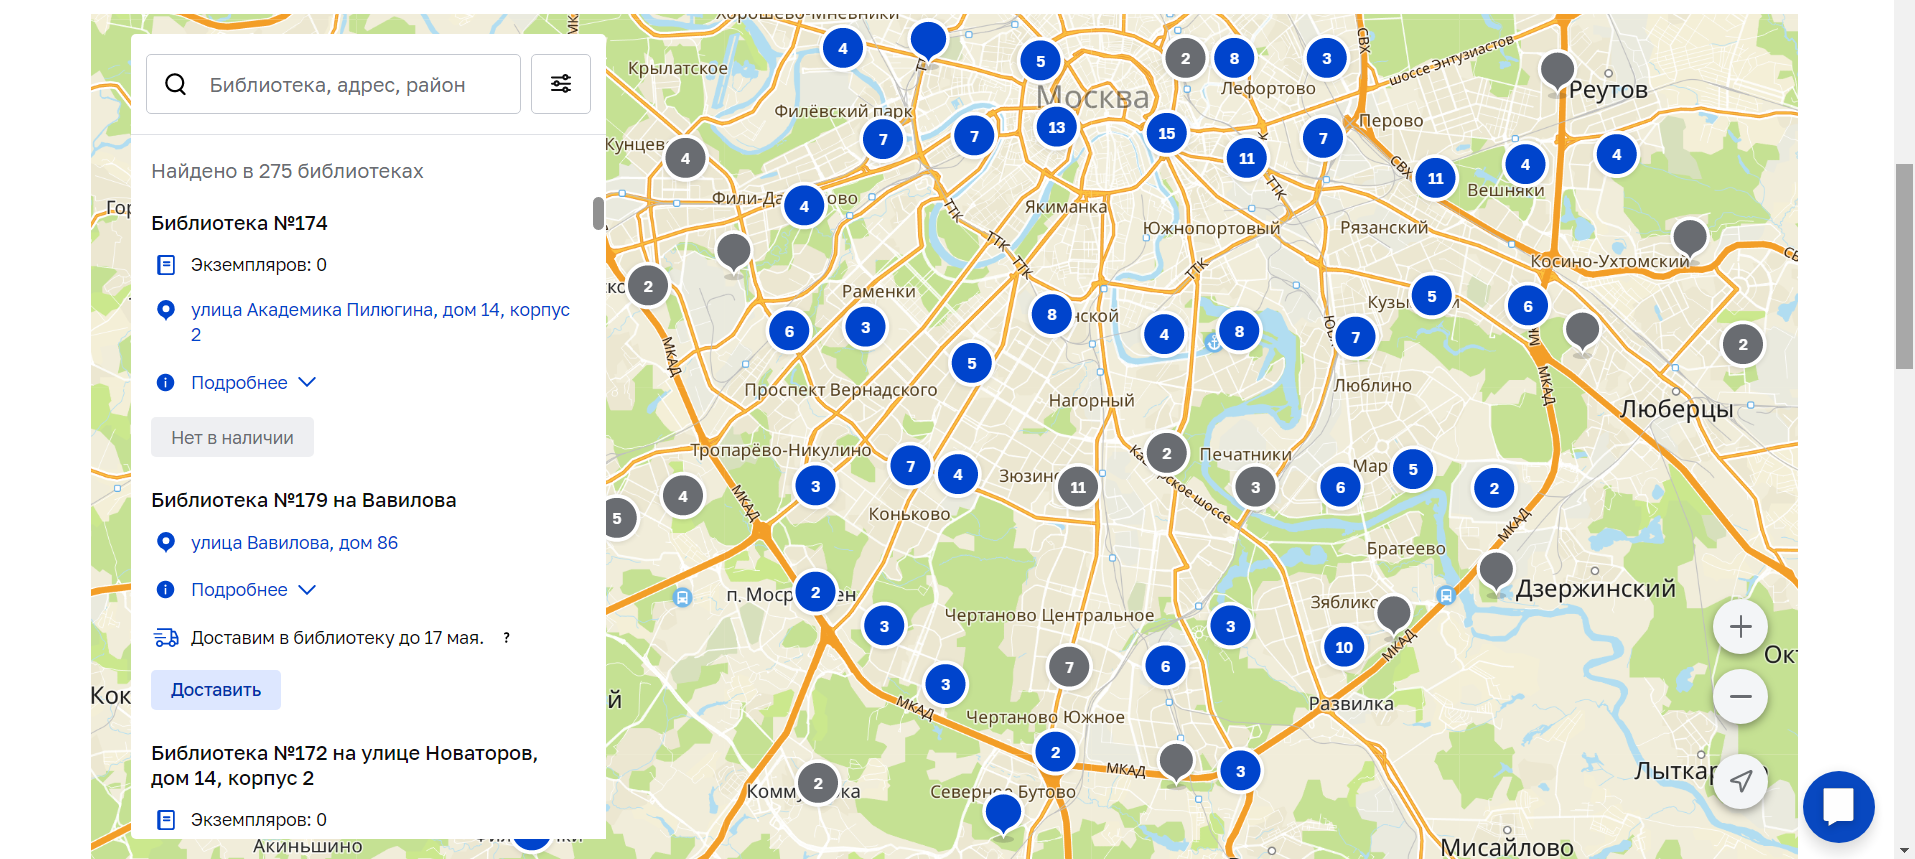The image size is (1915, 859).
Task: Open address улица Вавилова, дом 86
Action: click(x=294, y=543)
